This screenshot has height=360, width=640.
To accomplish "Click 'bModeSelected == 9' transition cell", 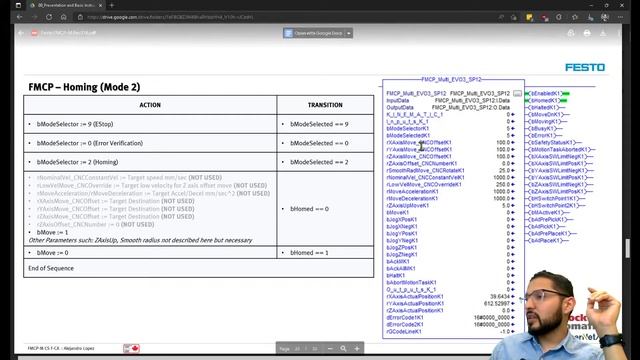I will (x=325, y=124).
